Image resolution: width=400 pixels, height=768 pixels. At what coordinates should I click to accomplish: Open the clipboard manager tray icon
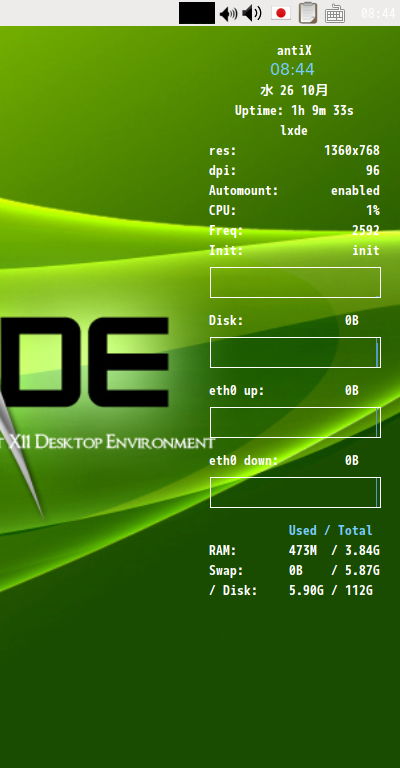(x=307, y=13)
